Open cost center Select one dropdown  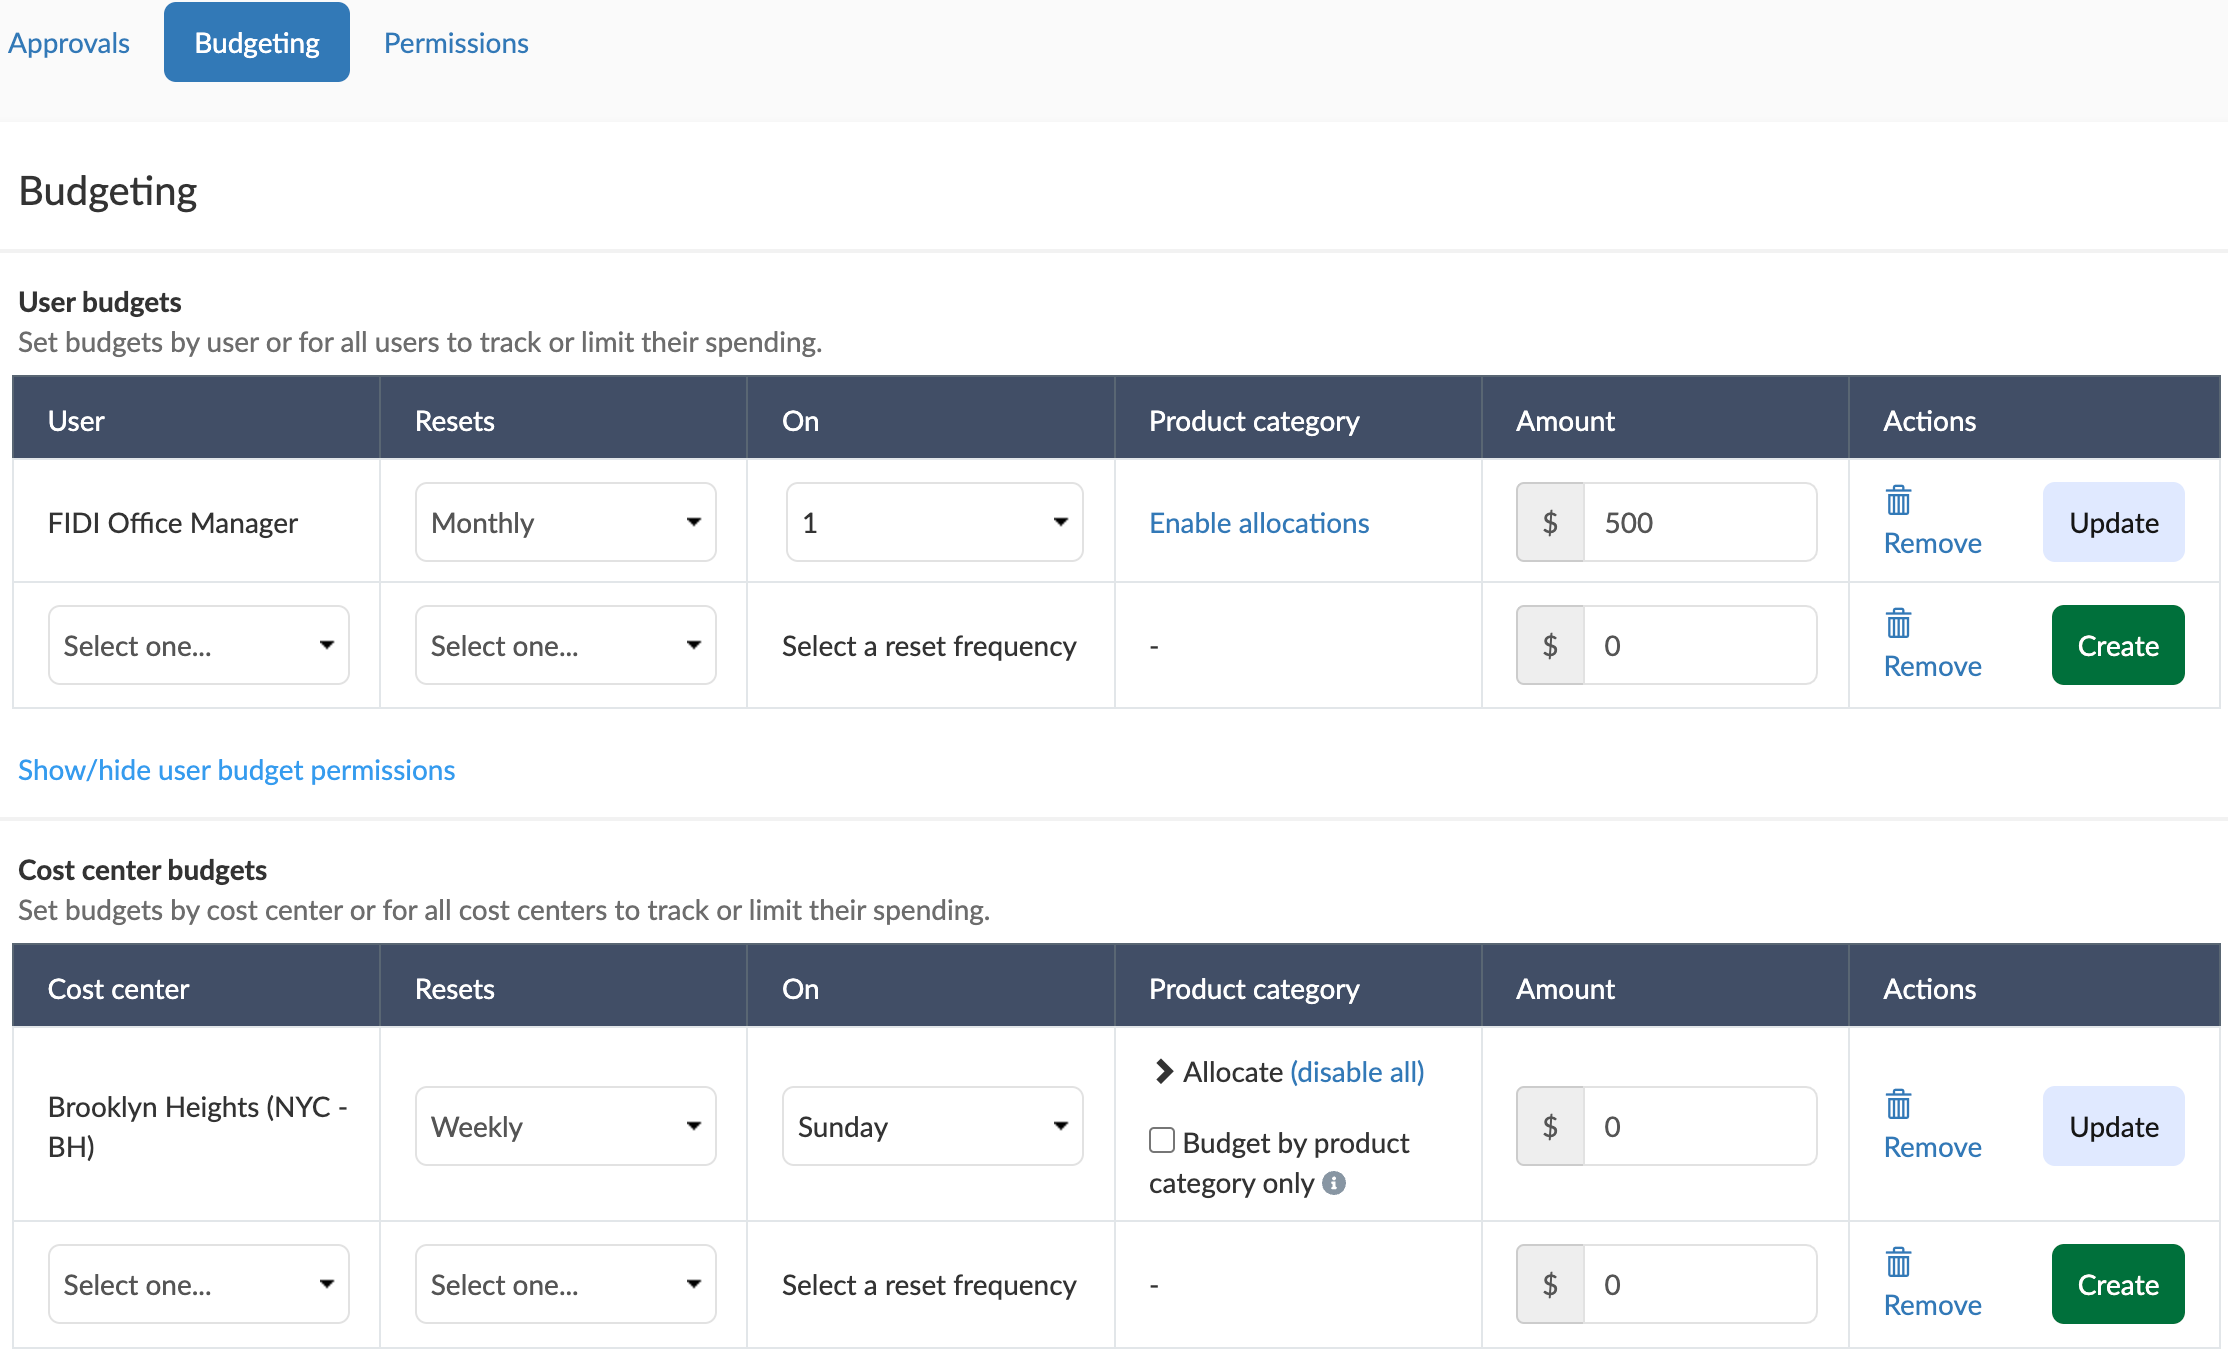[x=199, y=1284]
